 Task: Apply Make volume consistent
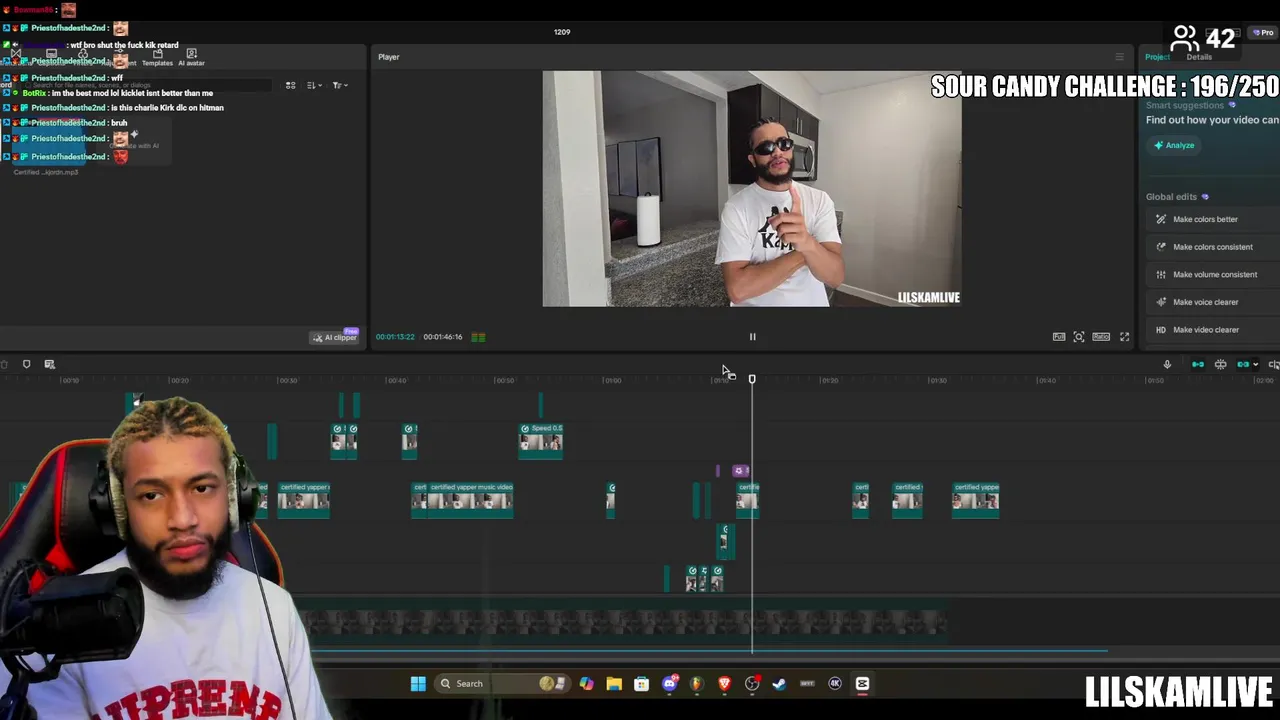[x=1213, y=274]
